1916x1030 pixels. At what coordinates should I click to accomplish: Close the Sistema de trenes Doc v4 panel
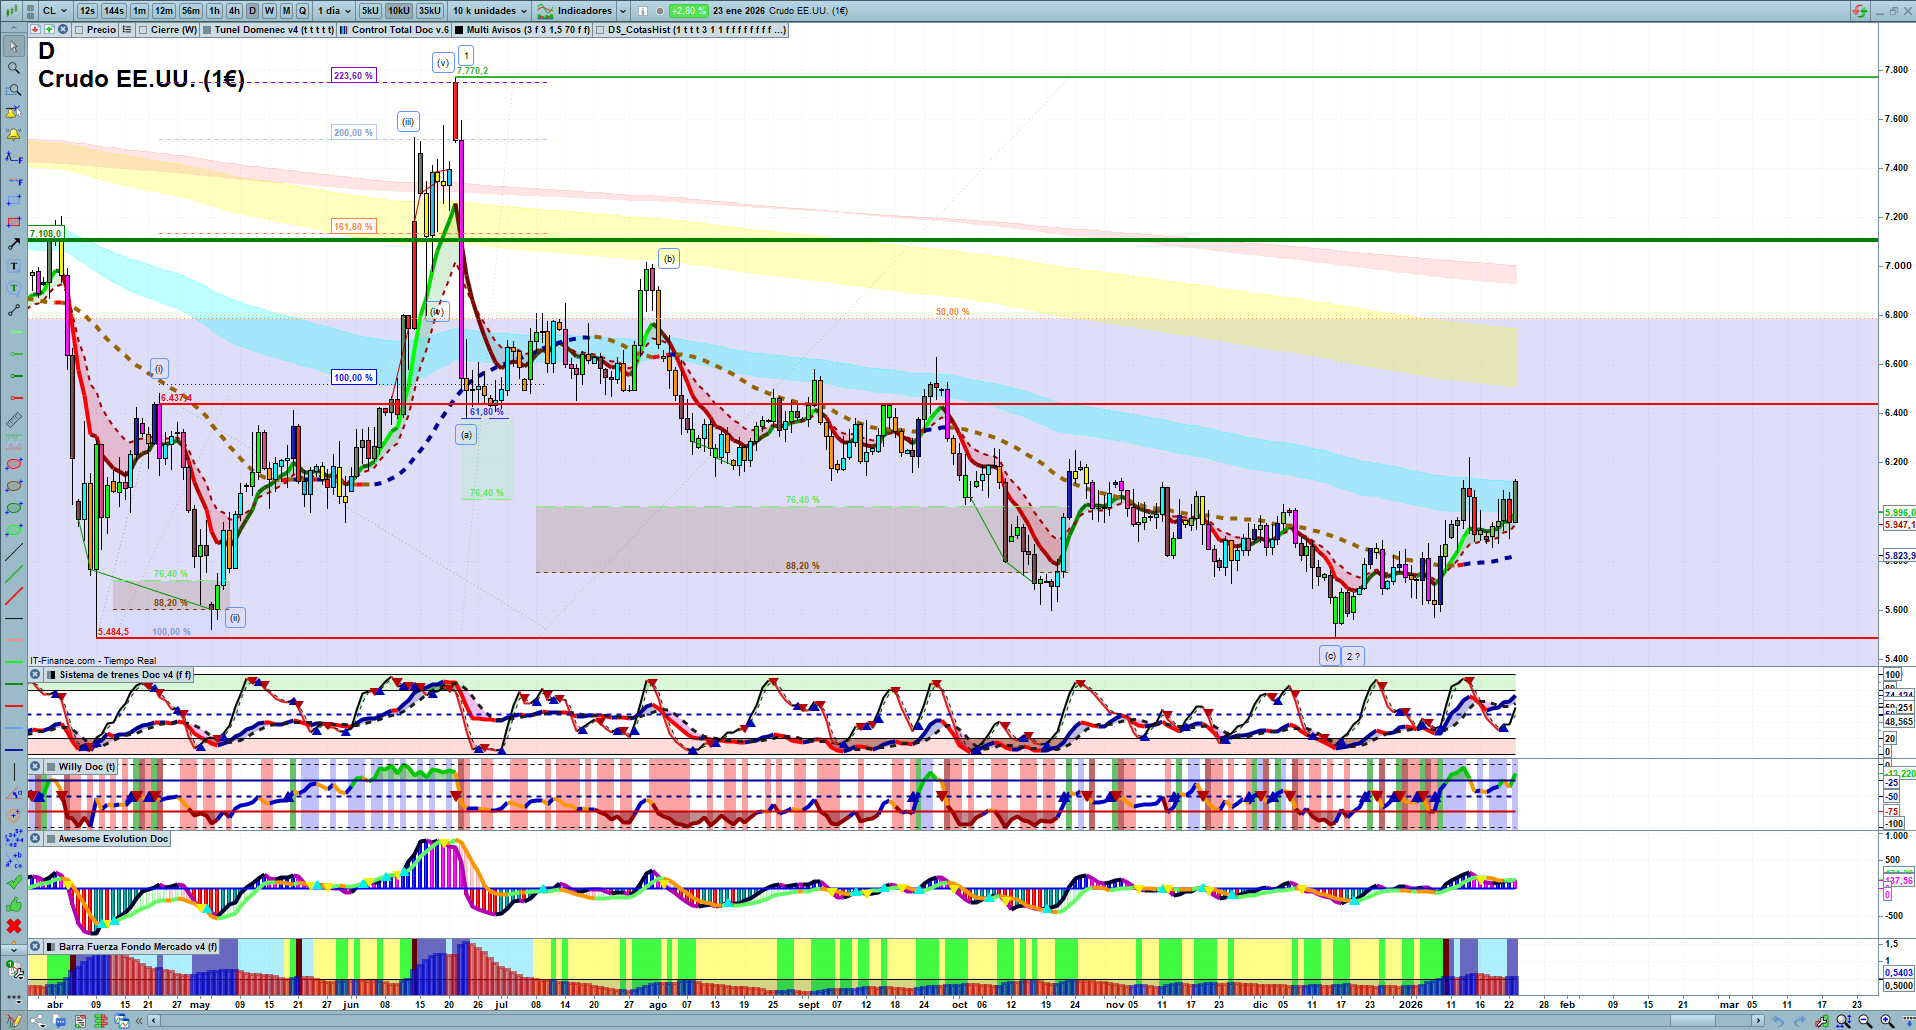click(x=36, y=675)
